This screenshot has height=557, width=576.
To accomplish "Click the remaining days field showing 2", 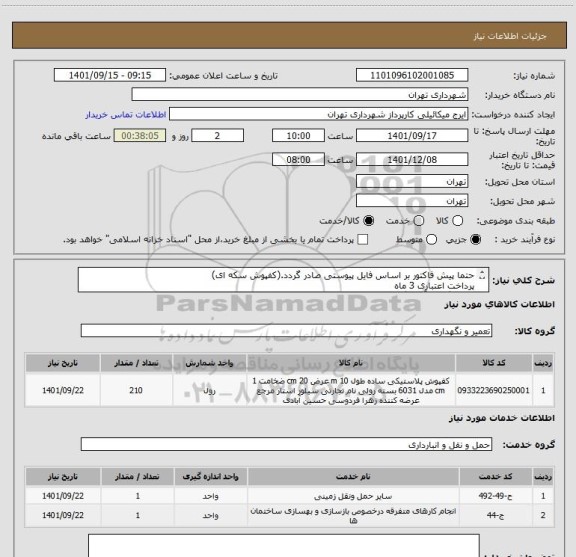I will click(x=217, y=136).
